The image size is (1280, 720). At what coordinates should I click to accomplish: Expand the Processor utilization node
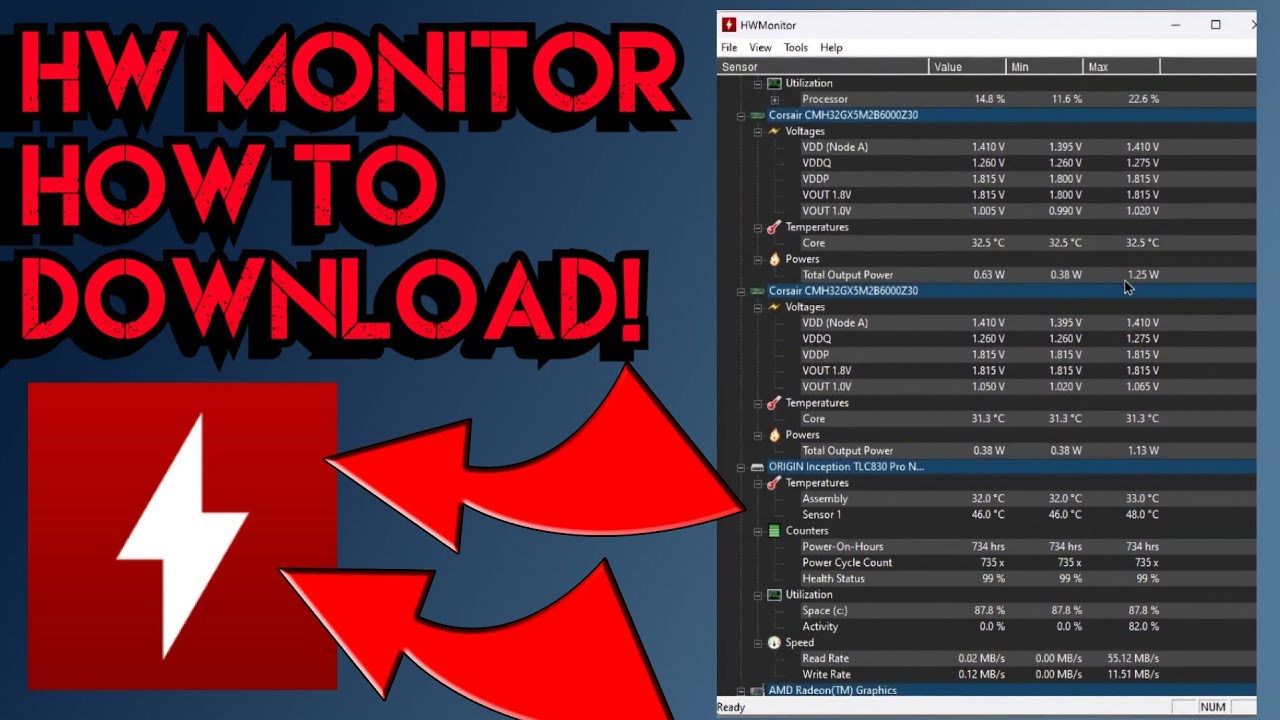click(x=774, y=99)
